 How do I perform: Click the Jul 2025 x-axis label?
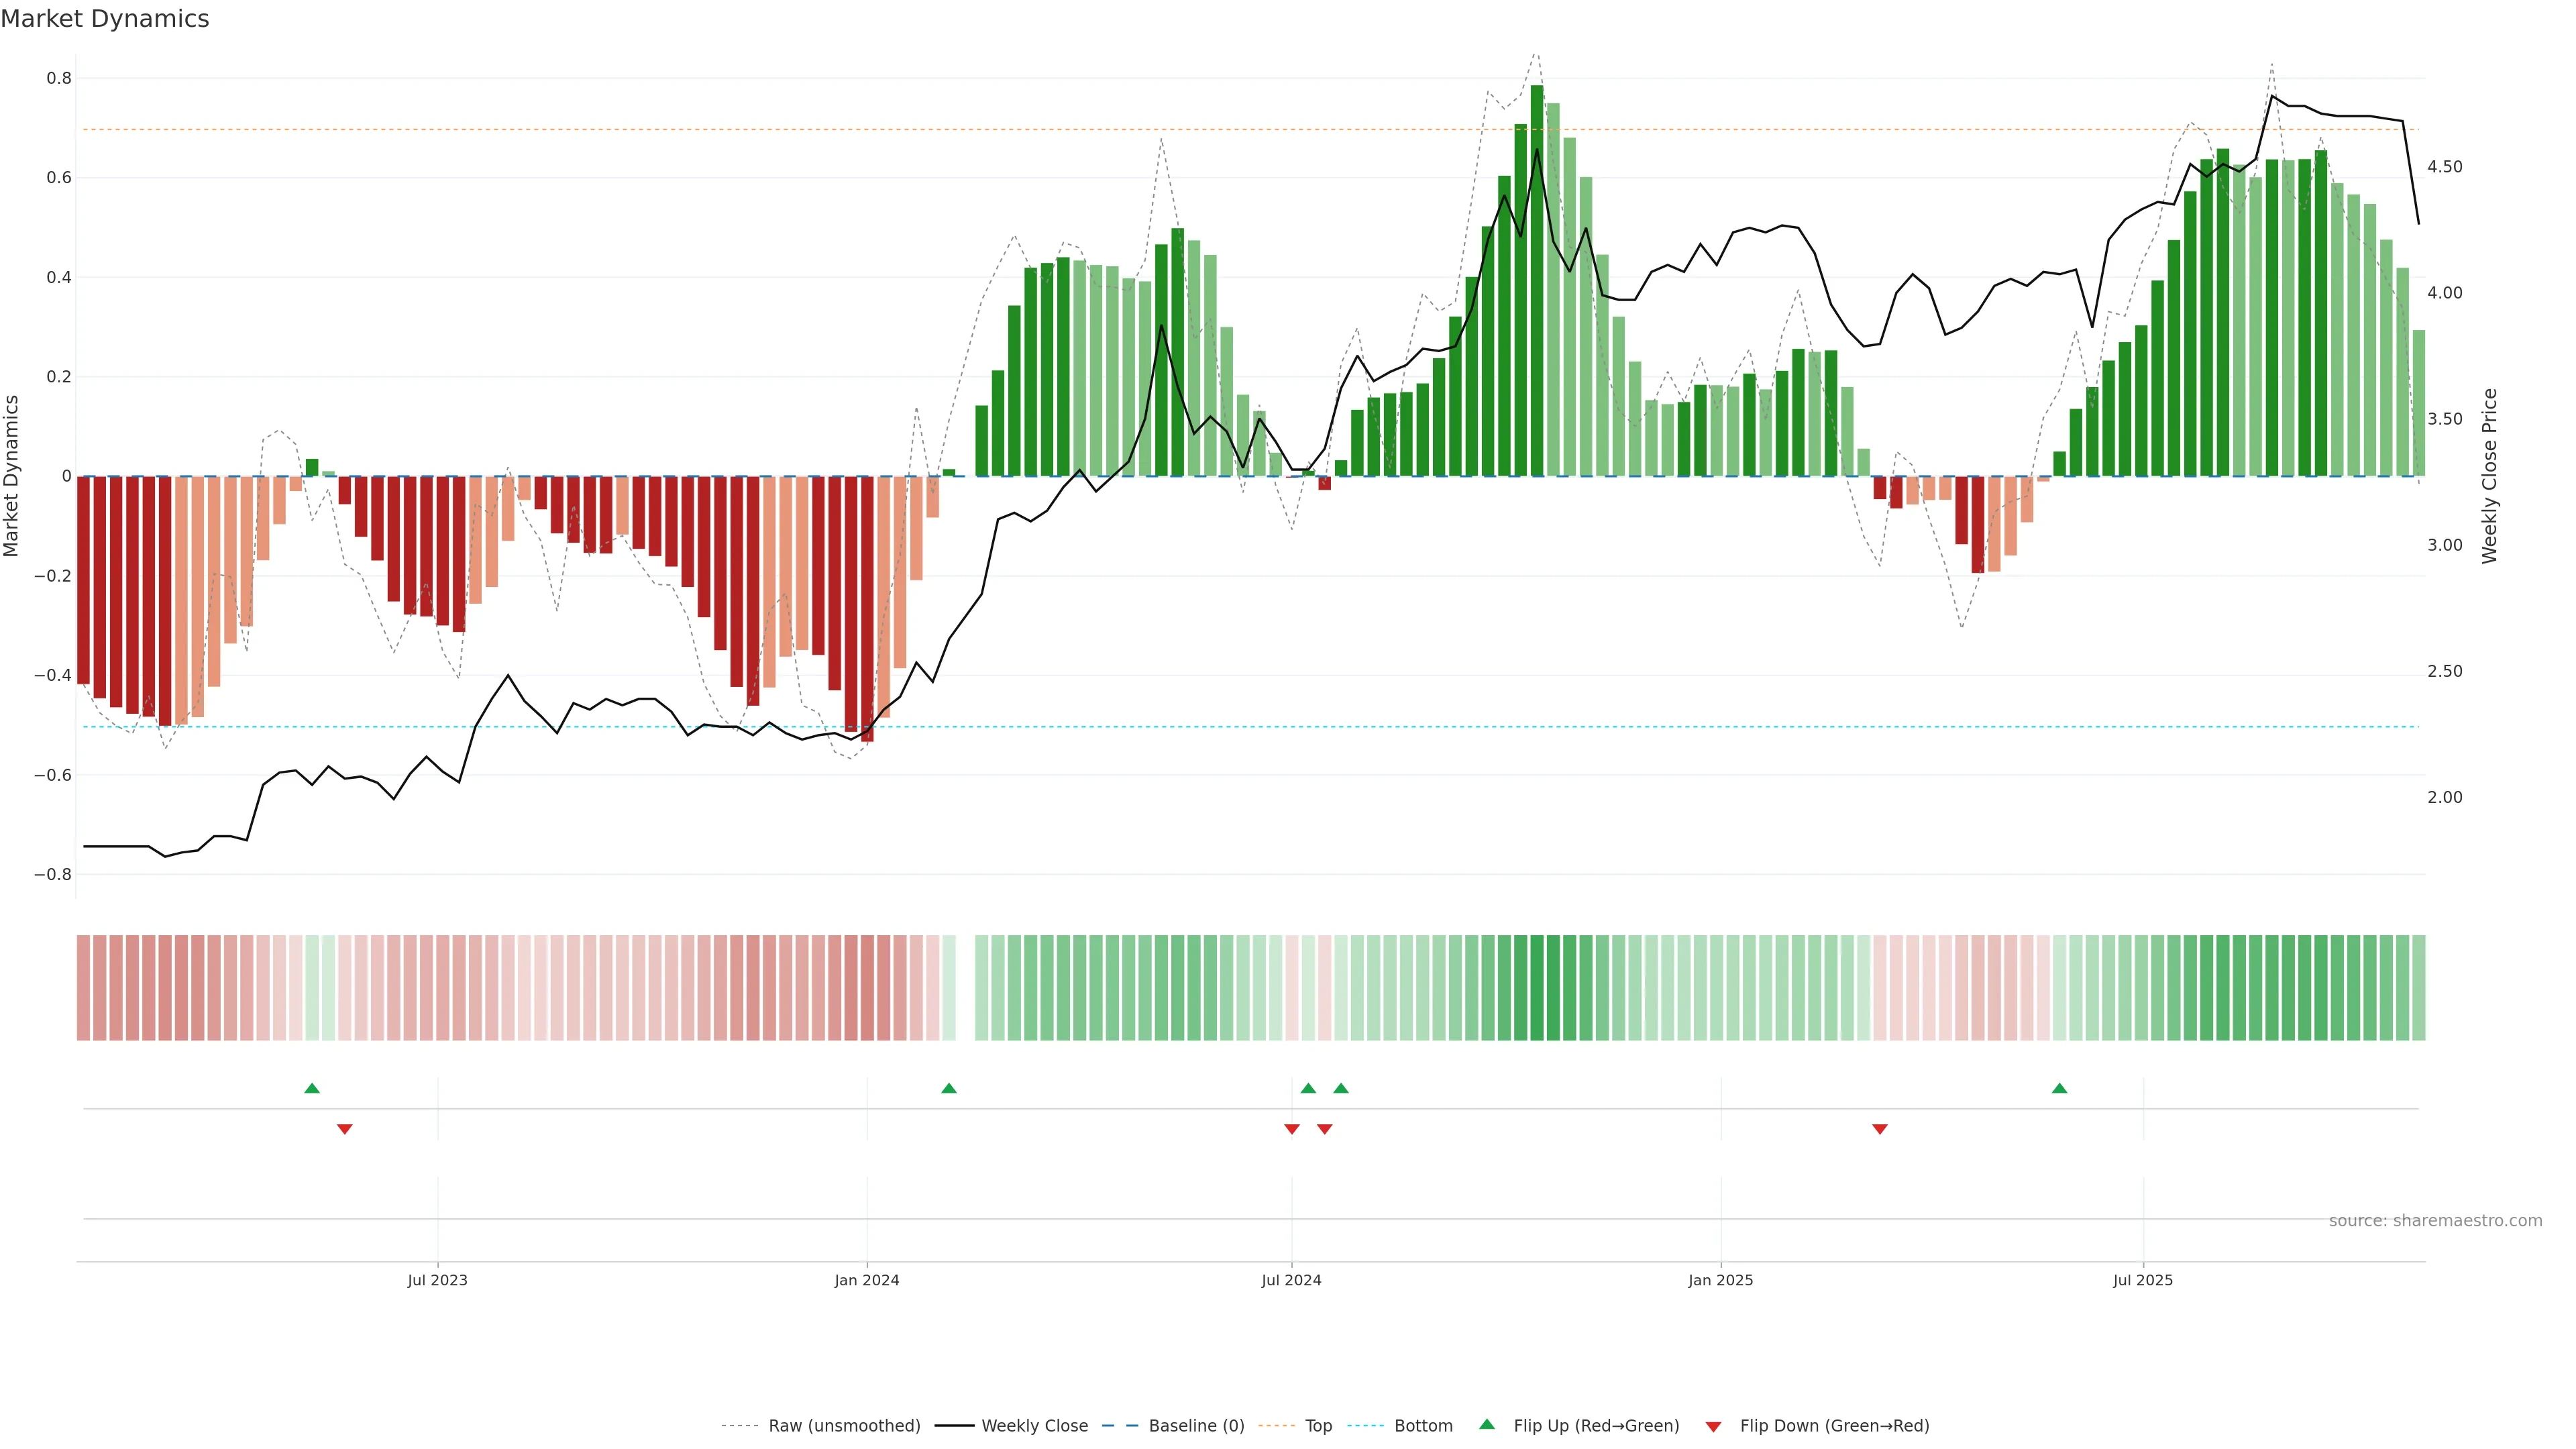pos(2143,1280)
